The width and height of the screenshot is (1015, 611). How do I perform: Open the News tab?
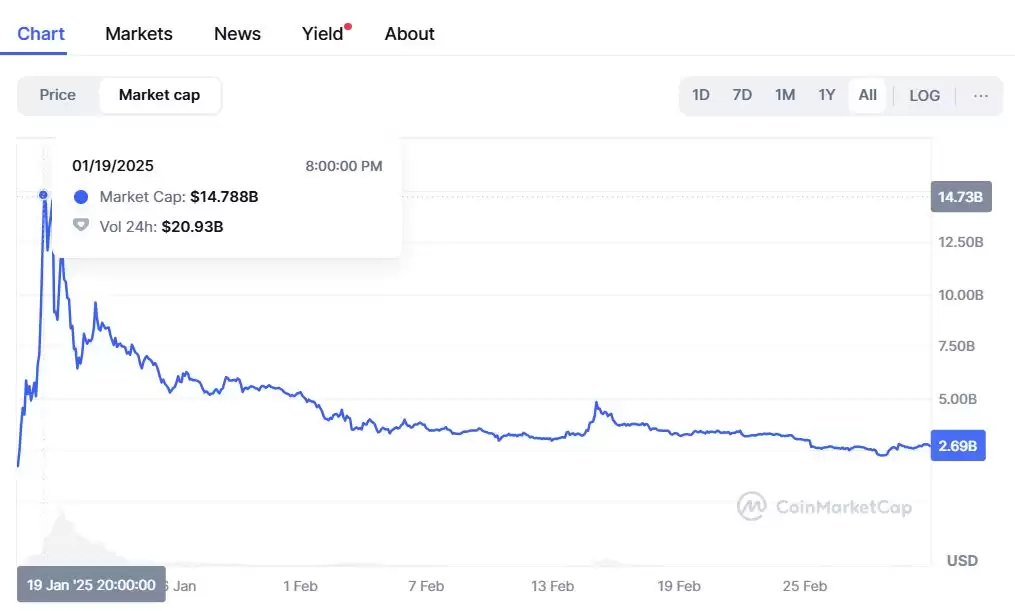point(237,34)
